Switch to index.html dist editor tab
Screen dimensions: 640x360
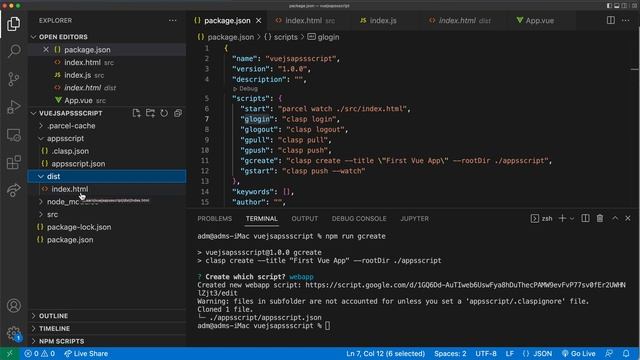464,20
